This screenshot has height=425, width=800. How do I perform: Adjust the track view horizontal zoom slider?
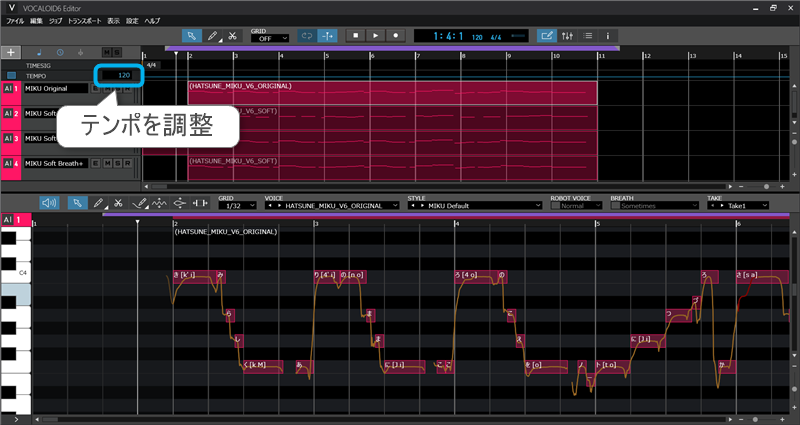click(x=766, y=187)
